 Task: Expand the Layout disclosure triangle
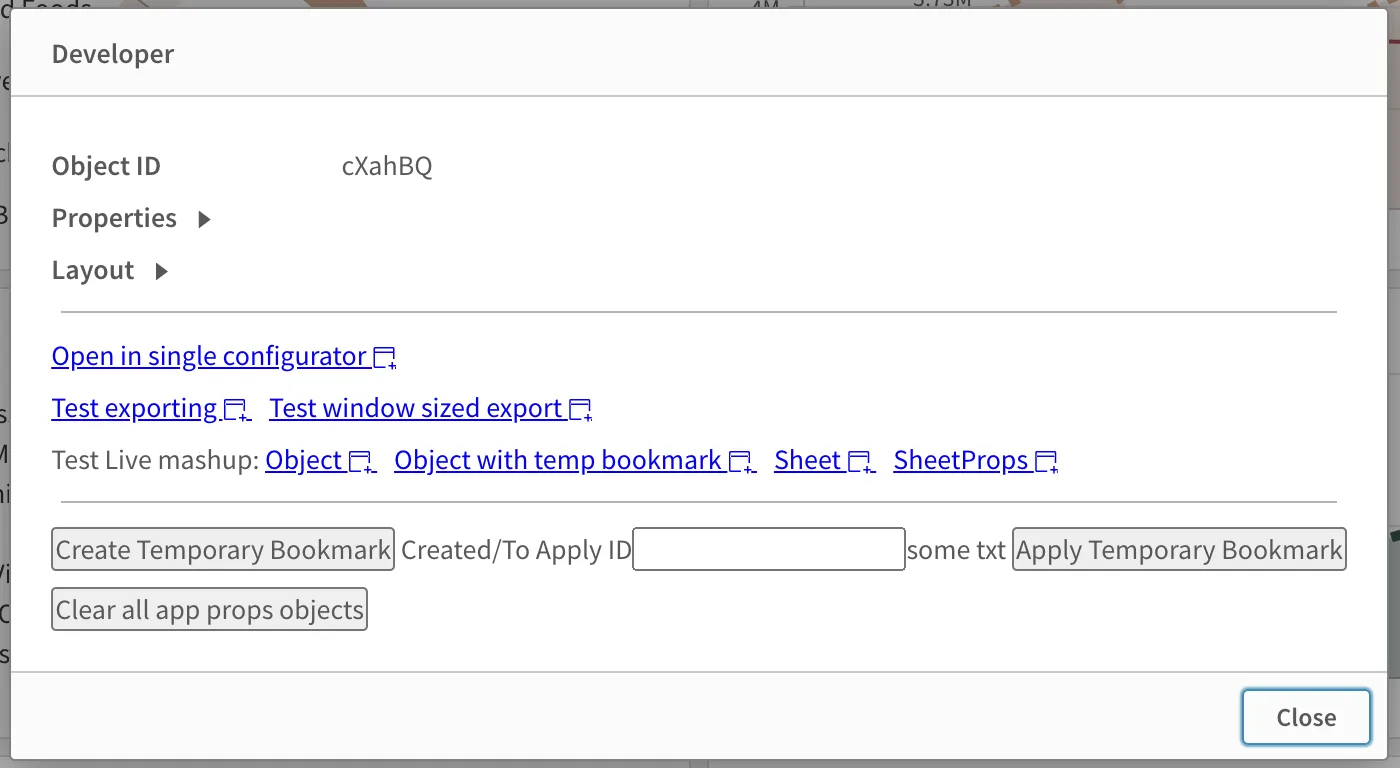[x=161, y=271]
